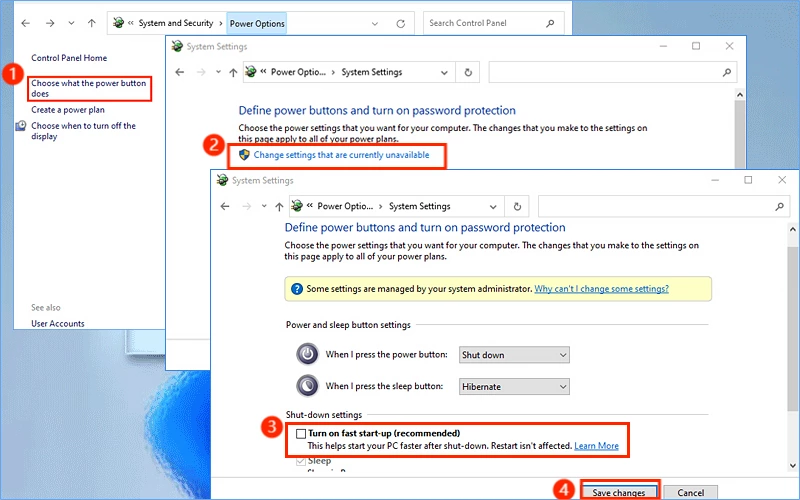Click Back arrow in front System Settings window
The height and width of the screenshot is (500, 800).
point(225,206)
